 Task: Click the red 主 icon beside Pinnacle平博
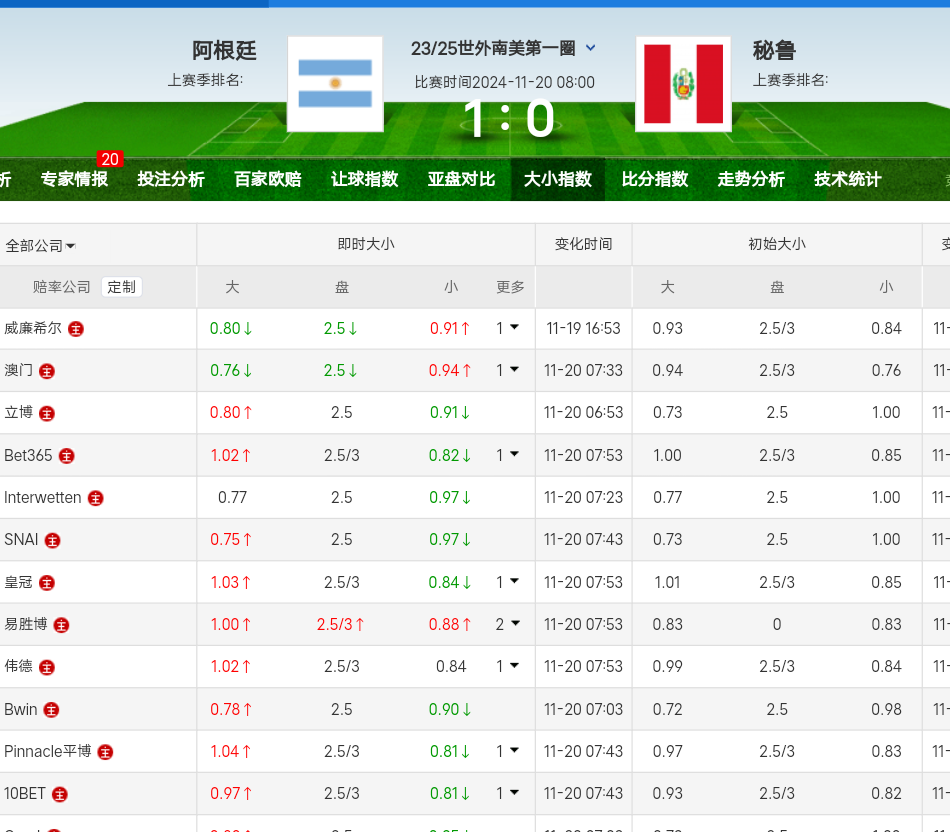point(105,752)
